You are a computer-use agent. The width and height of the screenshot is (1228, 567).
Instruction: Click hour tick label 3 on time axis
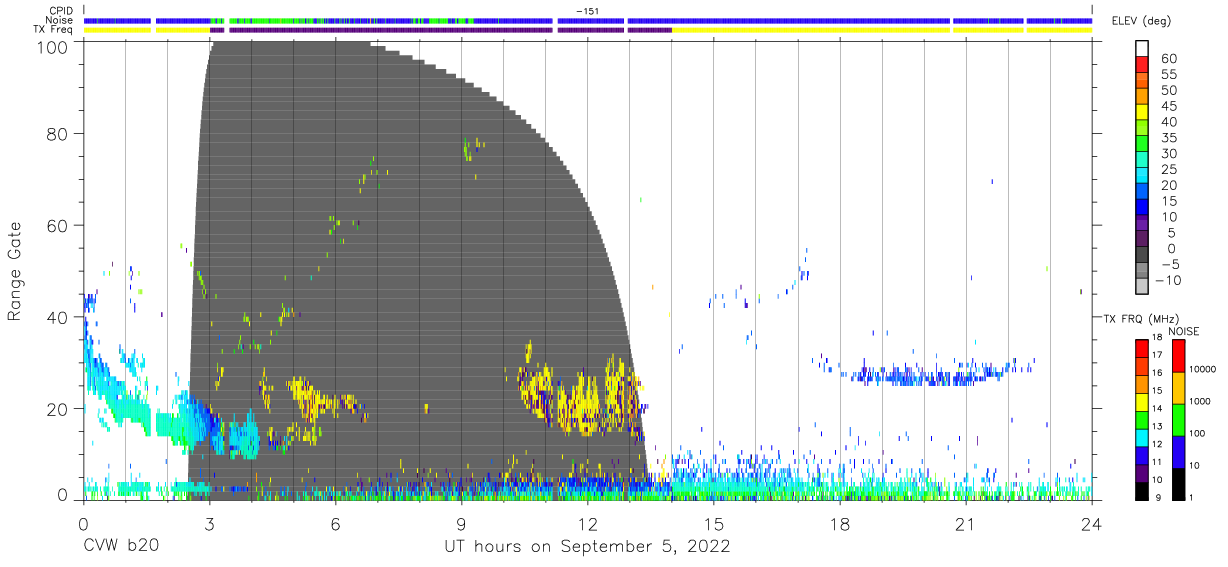(209, 523)
